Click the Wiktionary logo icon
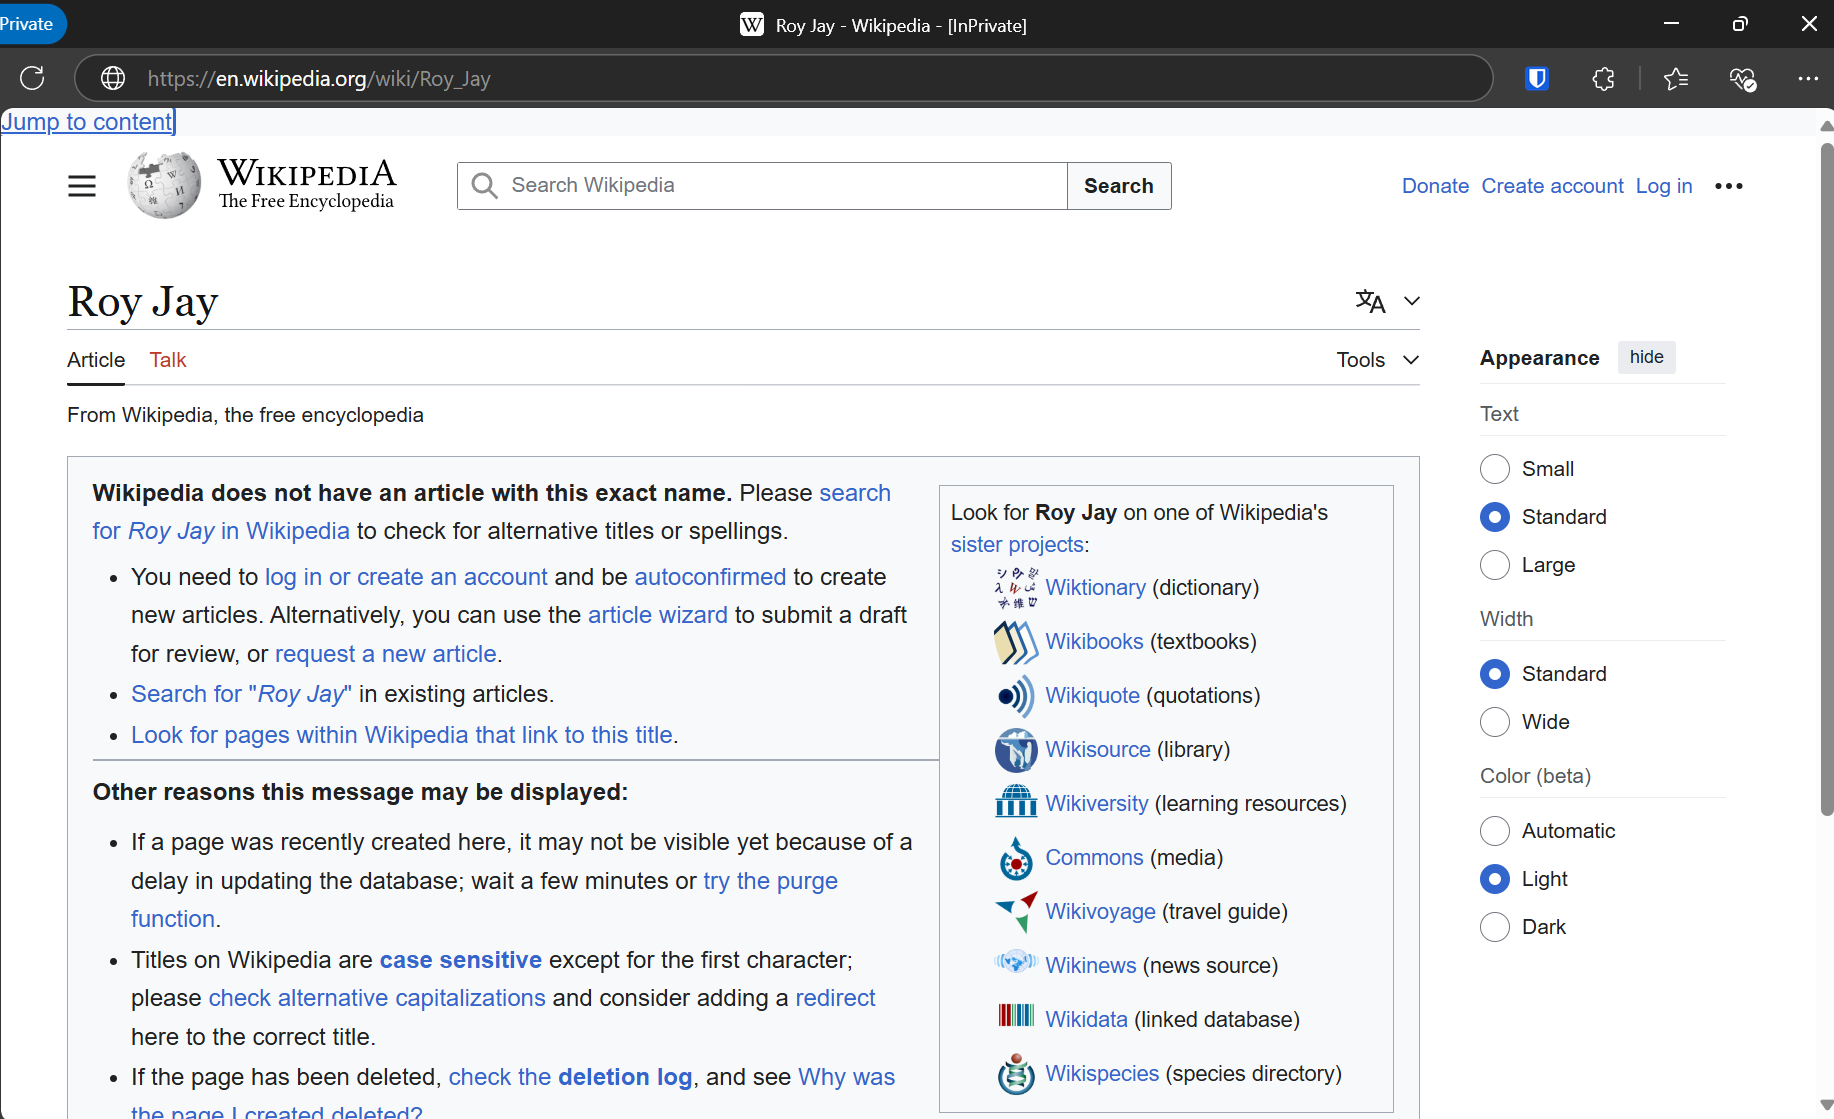Viewport: 1834px width, 1119px height. tap(1016, 588)
